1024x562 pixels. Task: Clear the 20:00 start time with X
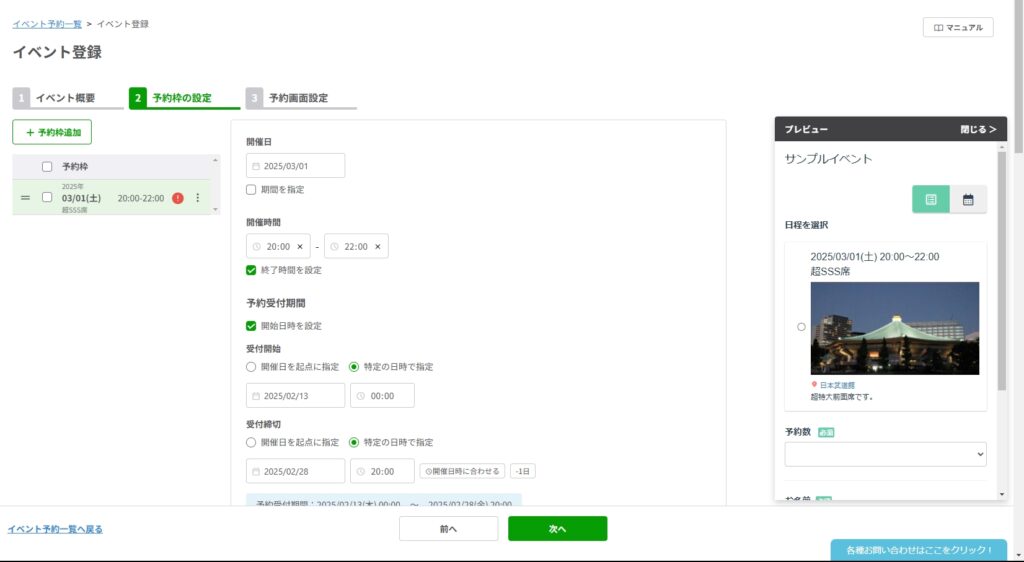(x=300, y=247)
